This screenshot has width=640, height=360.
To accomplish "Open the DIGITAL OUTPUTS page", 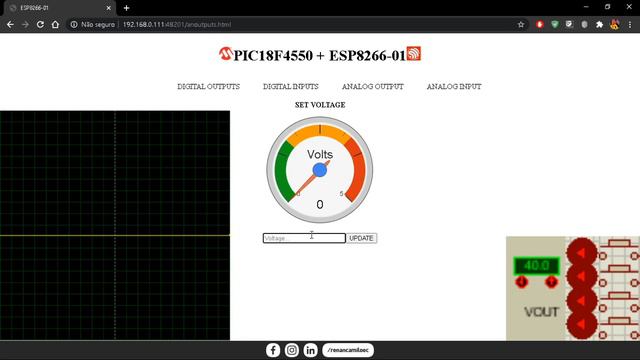I will 209,87.
